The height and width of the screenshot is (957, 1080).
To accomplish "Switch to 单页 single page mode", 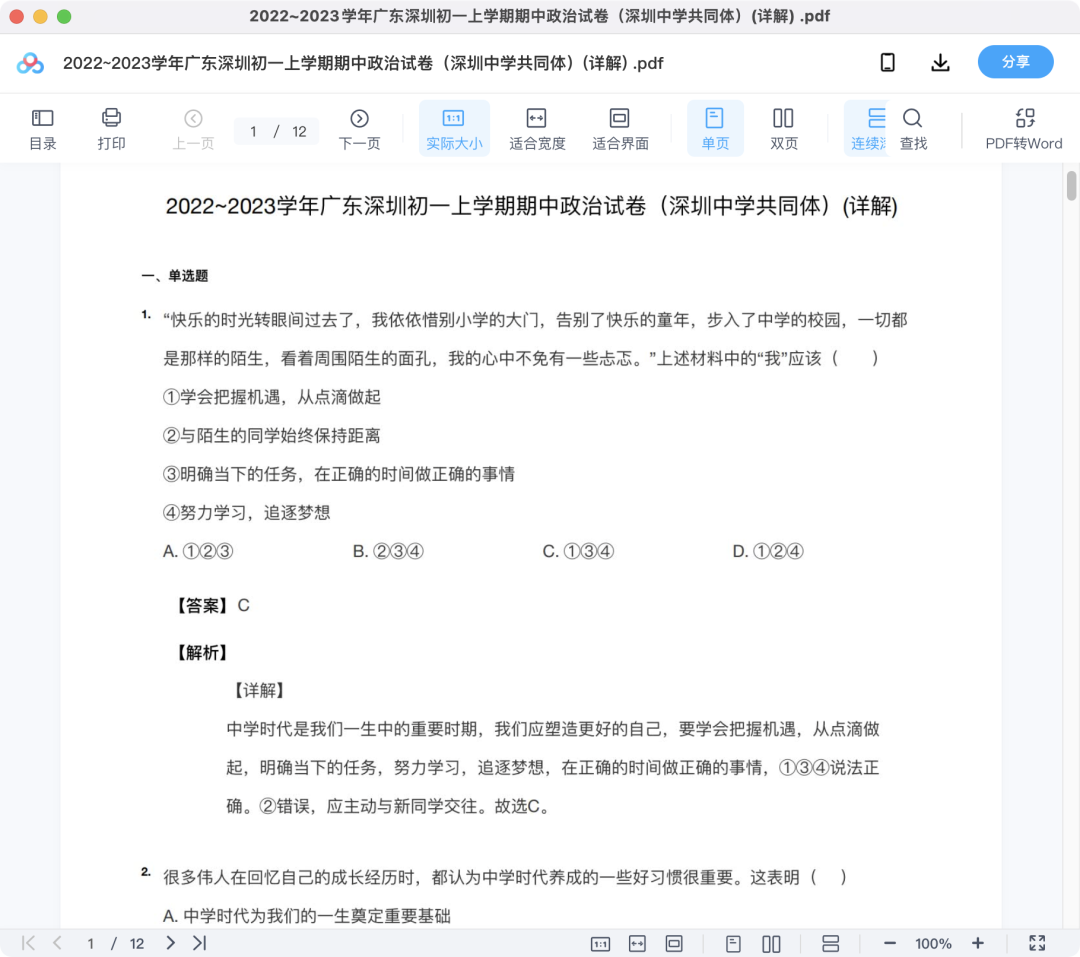I will pyautogui.click(x=715, y=129).
